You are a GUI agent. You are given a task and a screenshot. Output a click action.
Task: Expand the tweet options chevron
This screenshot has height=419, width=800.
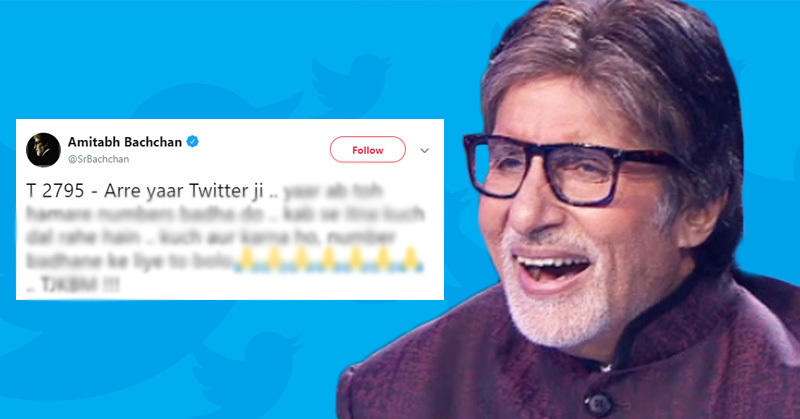(x=424, y=151)
